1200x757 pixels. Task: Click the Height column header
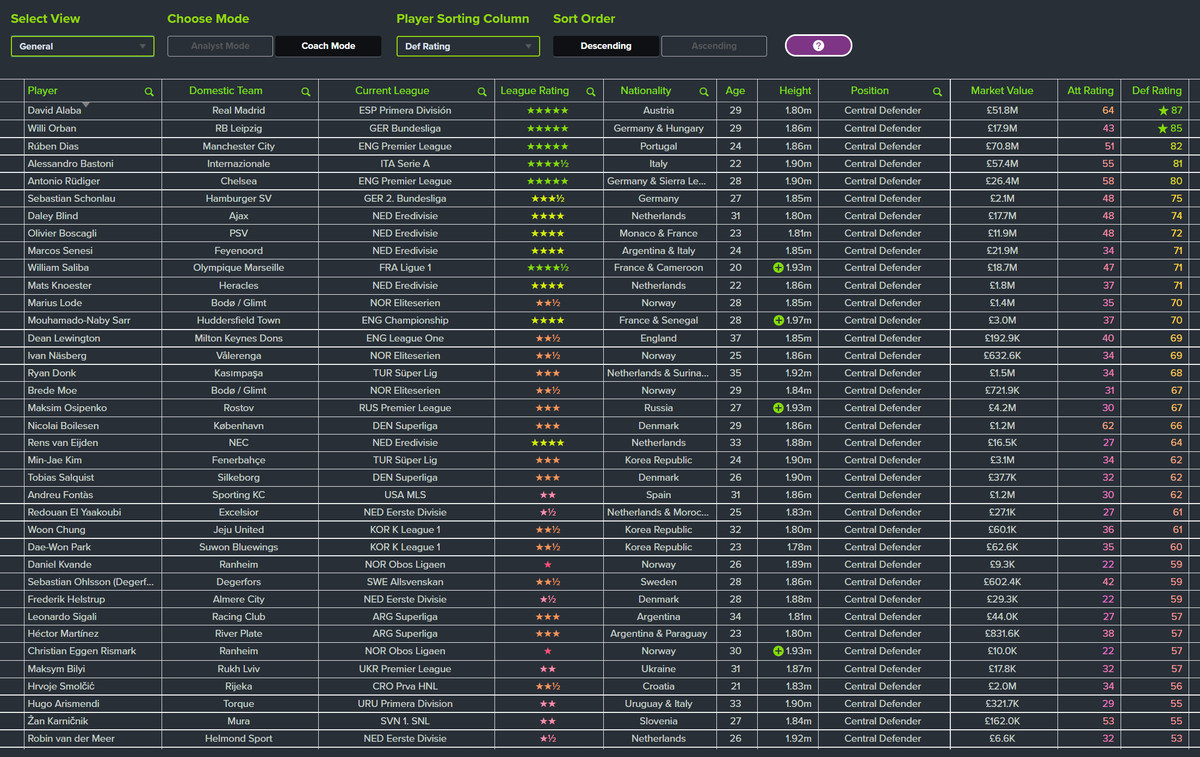coord(796,90)
